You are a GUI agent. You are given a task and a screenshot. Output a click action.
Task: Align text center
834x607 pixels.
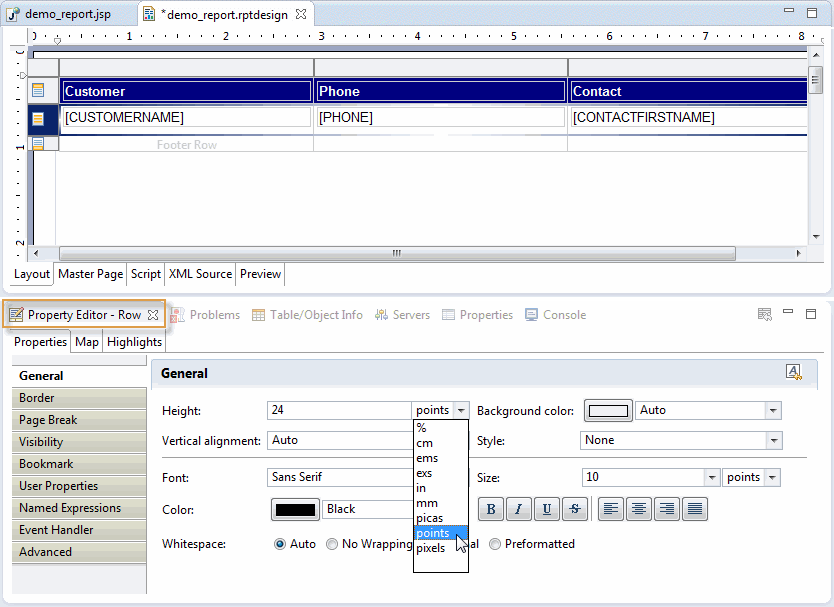pyautogui.click(x=639, y=509)
